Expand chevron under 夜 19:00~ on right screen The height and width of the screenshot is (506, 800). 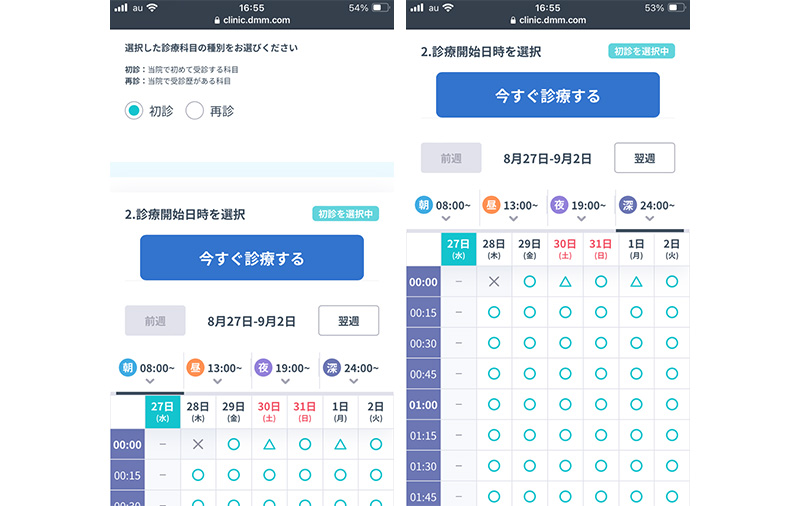click(581, 218)
